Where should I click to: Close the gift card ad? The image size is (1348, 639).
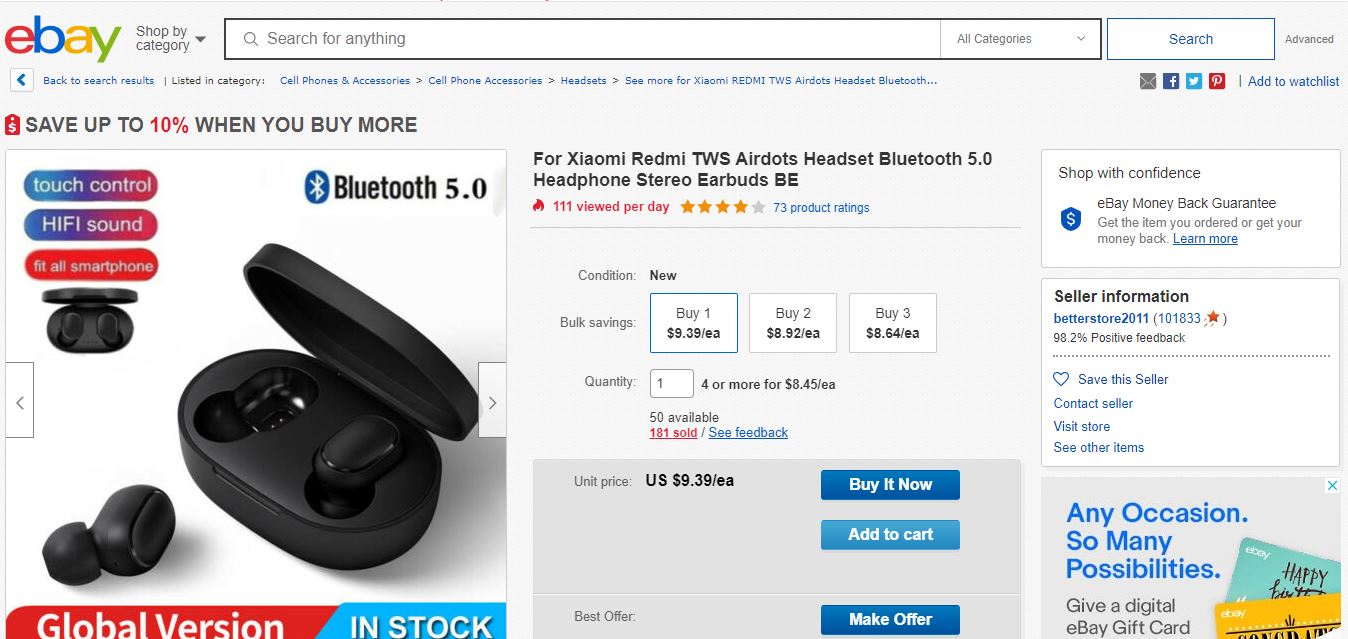1332,486
